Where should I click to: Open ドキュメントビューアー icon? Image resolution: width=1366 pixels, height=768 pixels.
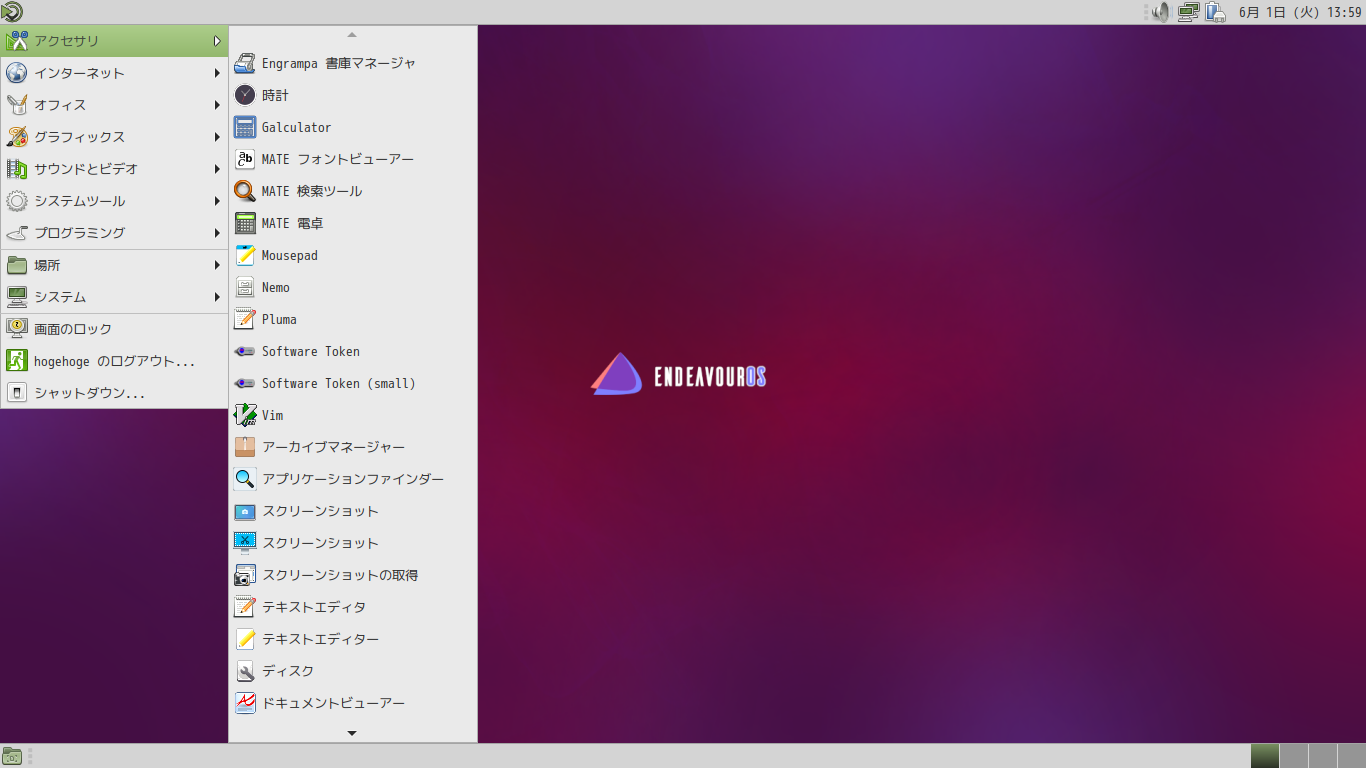(x=245, y=703)
